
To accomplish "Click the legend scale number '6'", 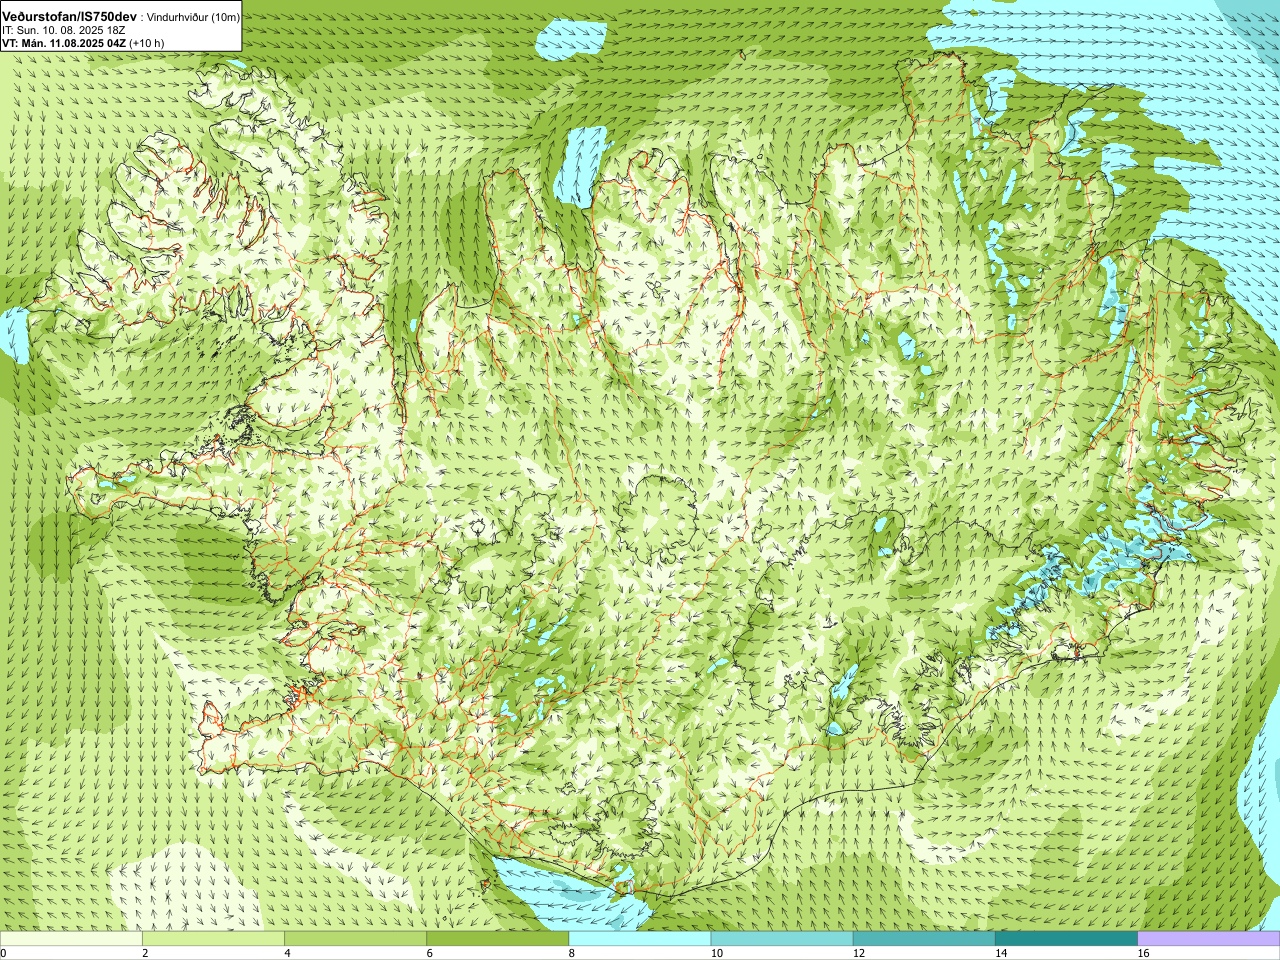I will tap(430, 953).
